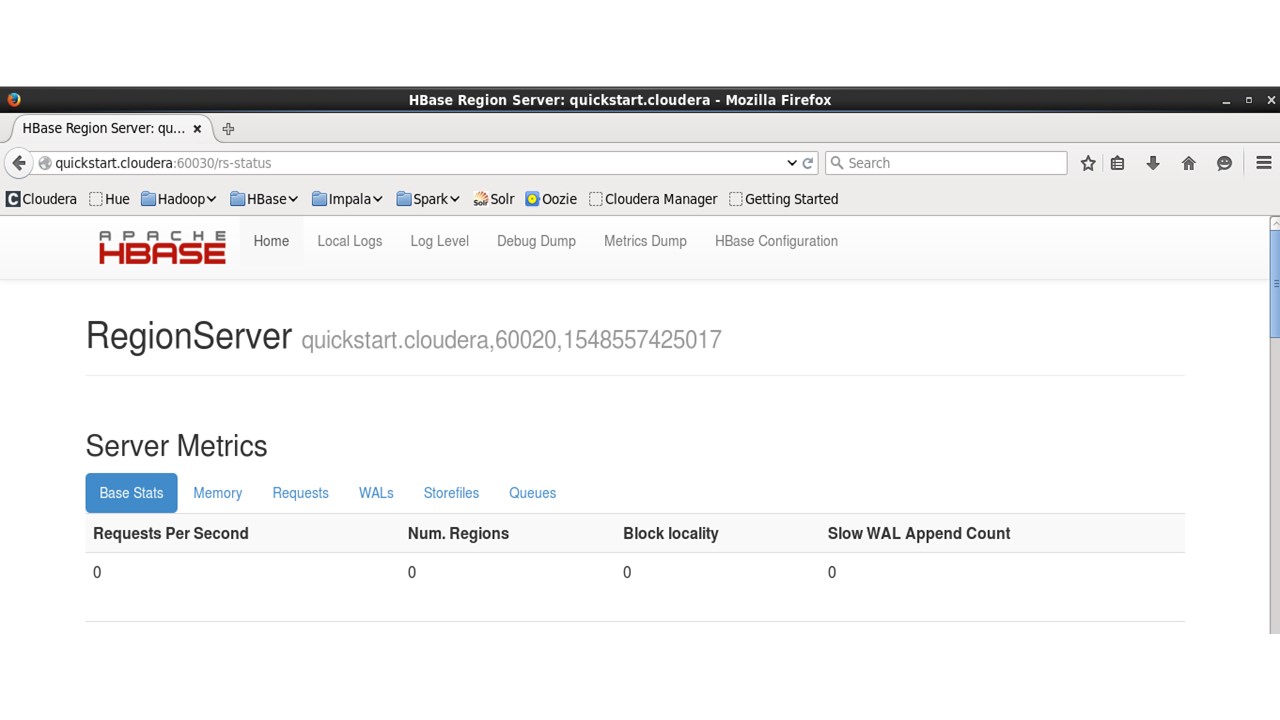Open the Local Logs page
The height and width of the screenshot is (720, 1280).
[349, 241]
